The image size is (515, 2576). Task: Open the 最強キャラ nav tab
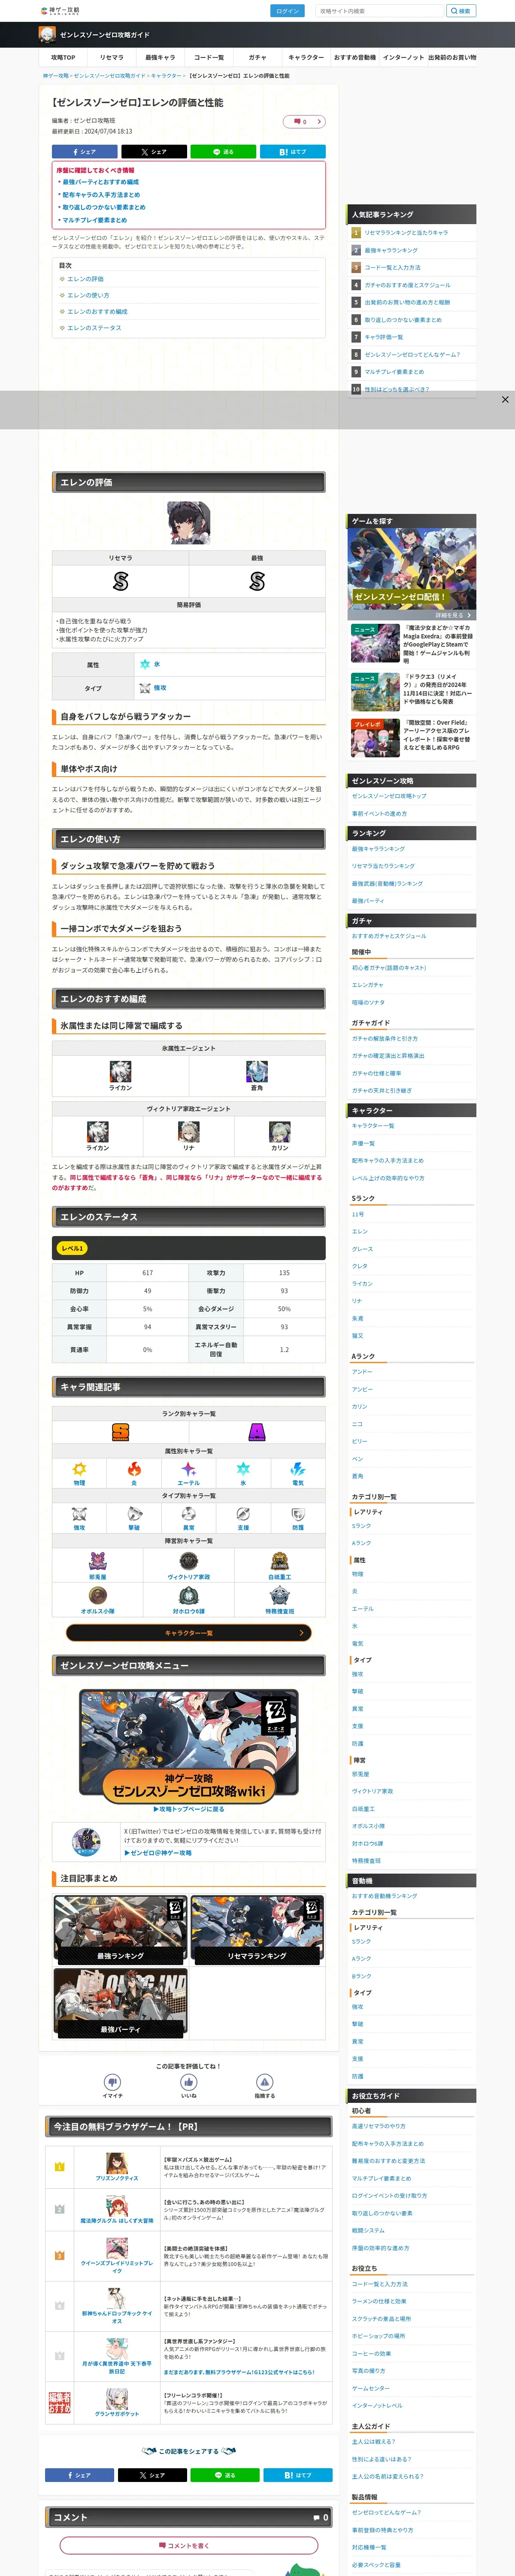(160, 57)
